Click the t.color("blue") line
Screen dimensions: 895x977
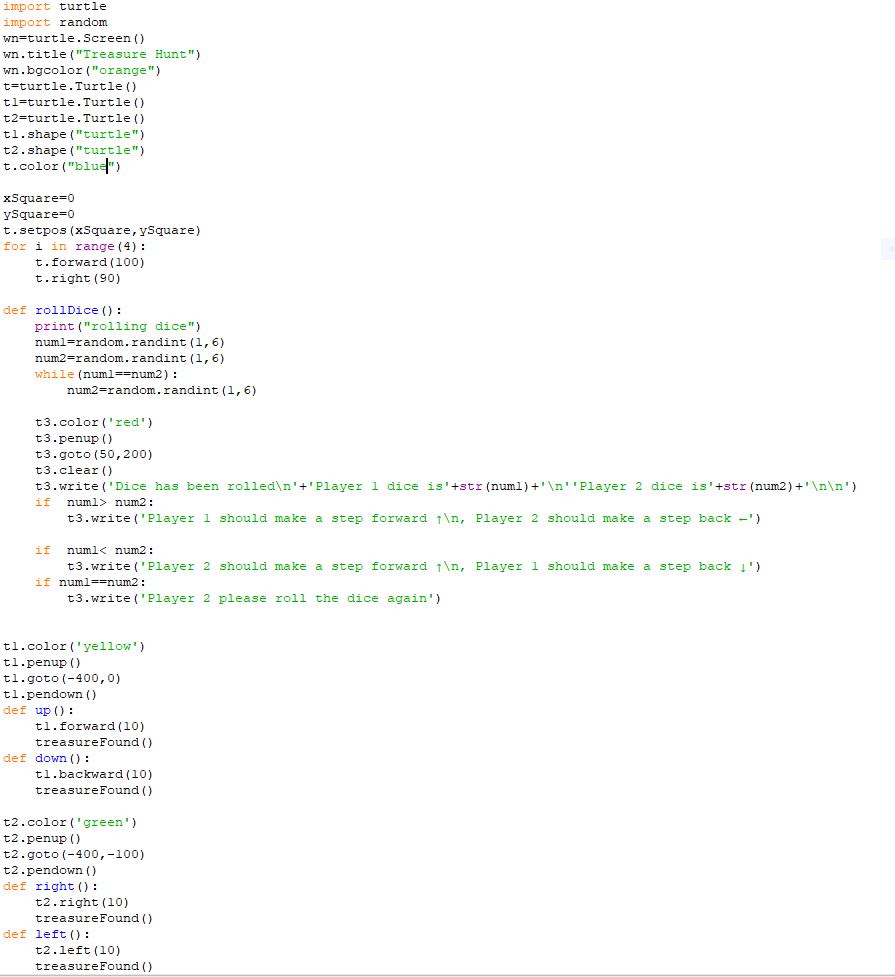(62, 166)
